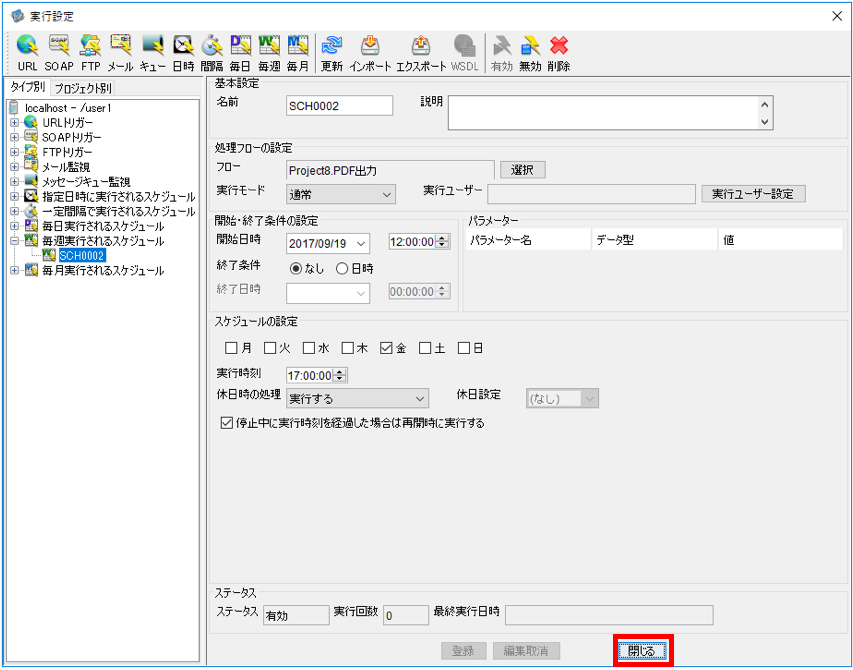This screenshot has height=670, width=853.
Task: Click the インポート import icon
Action: click(370, 53)
